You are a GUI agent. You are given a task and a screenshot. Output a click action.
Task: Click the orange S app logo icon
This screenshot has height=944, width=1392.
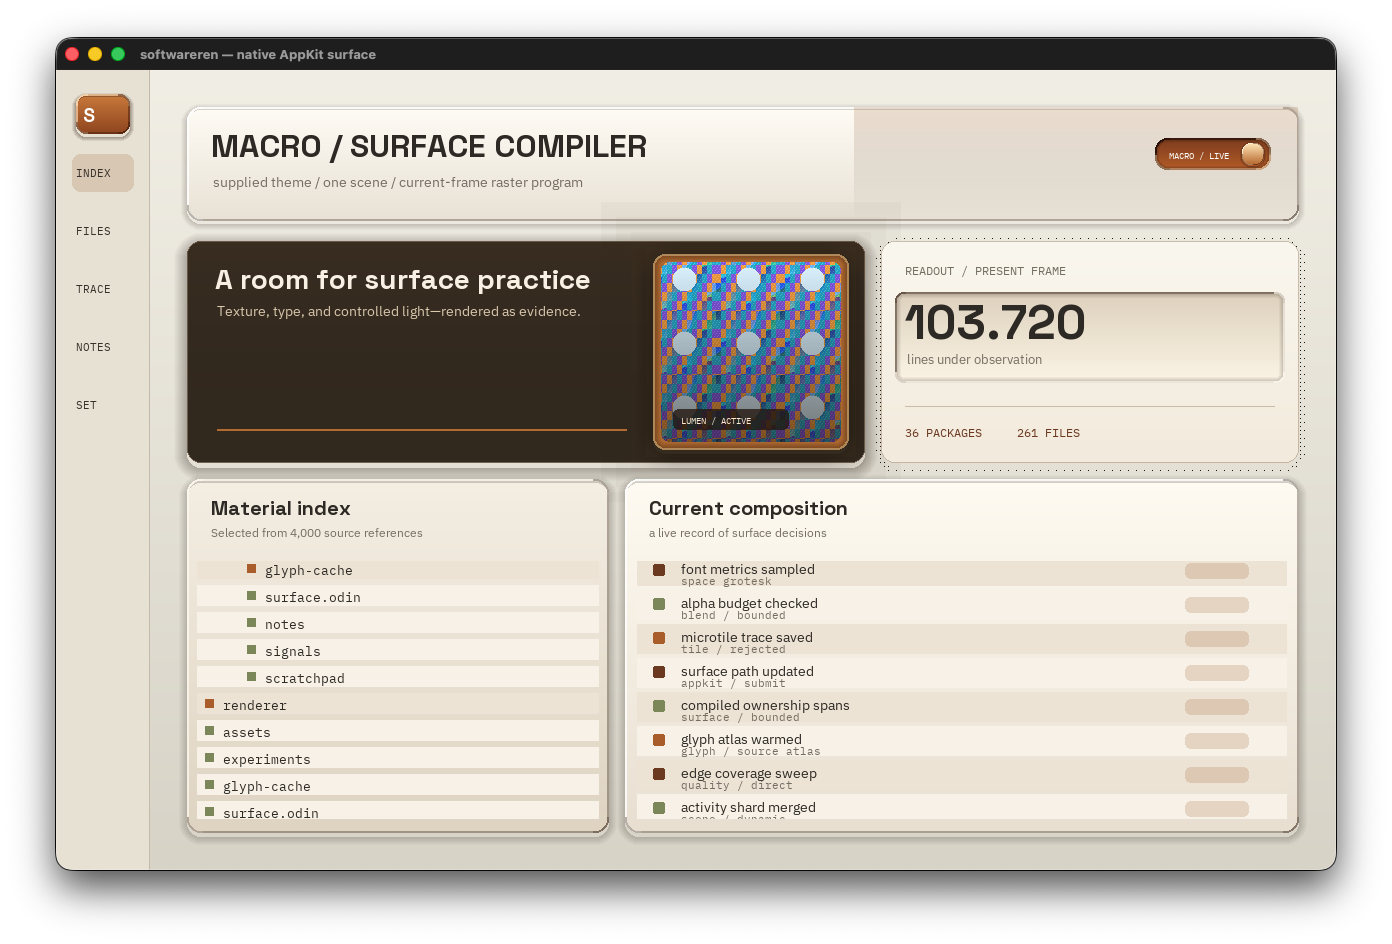click(x=103, y=115)
